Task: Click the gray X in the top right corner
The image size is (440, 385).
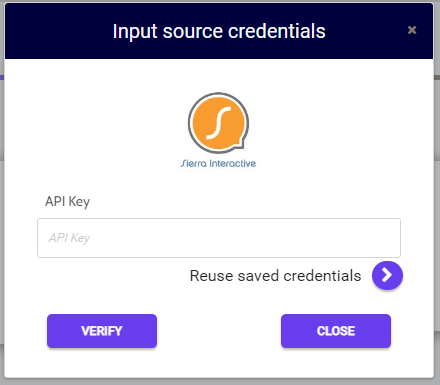Action: 412,30
